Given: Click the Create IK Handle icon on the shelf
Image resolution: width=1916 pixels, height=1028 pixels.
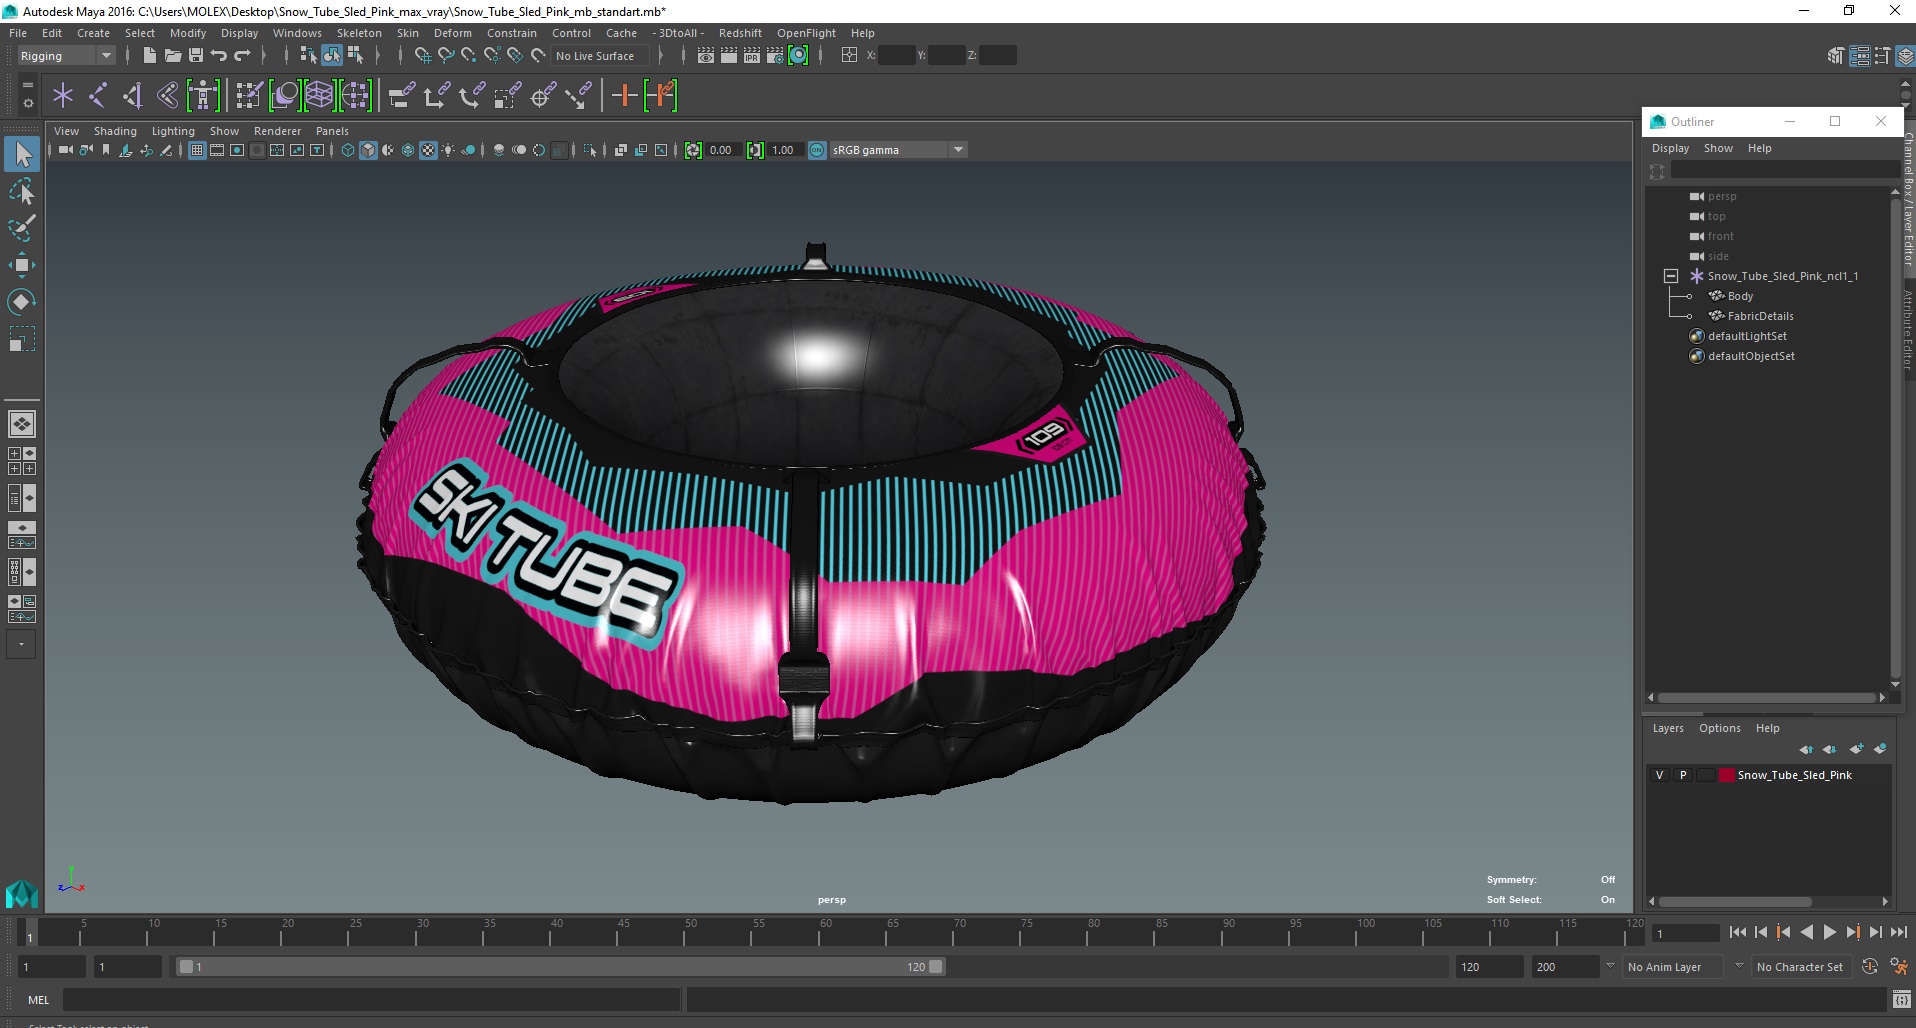Looking at the screenshot, I should coord(133,96).
